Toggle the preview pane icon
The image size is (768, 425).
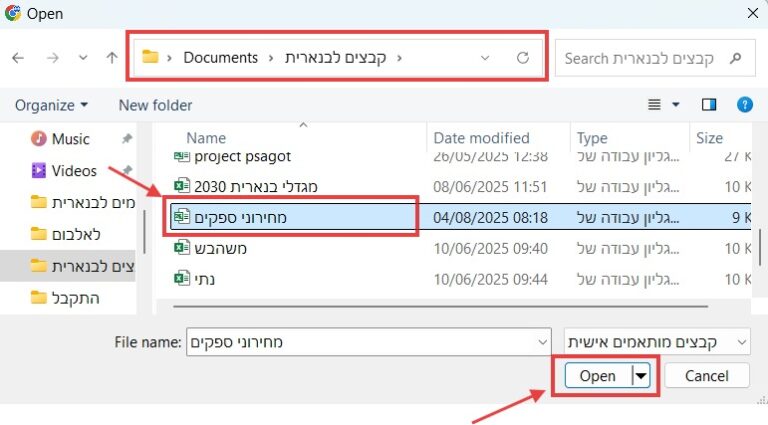click(709, 104)
